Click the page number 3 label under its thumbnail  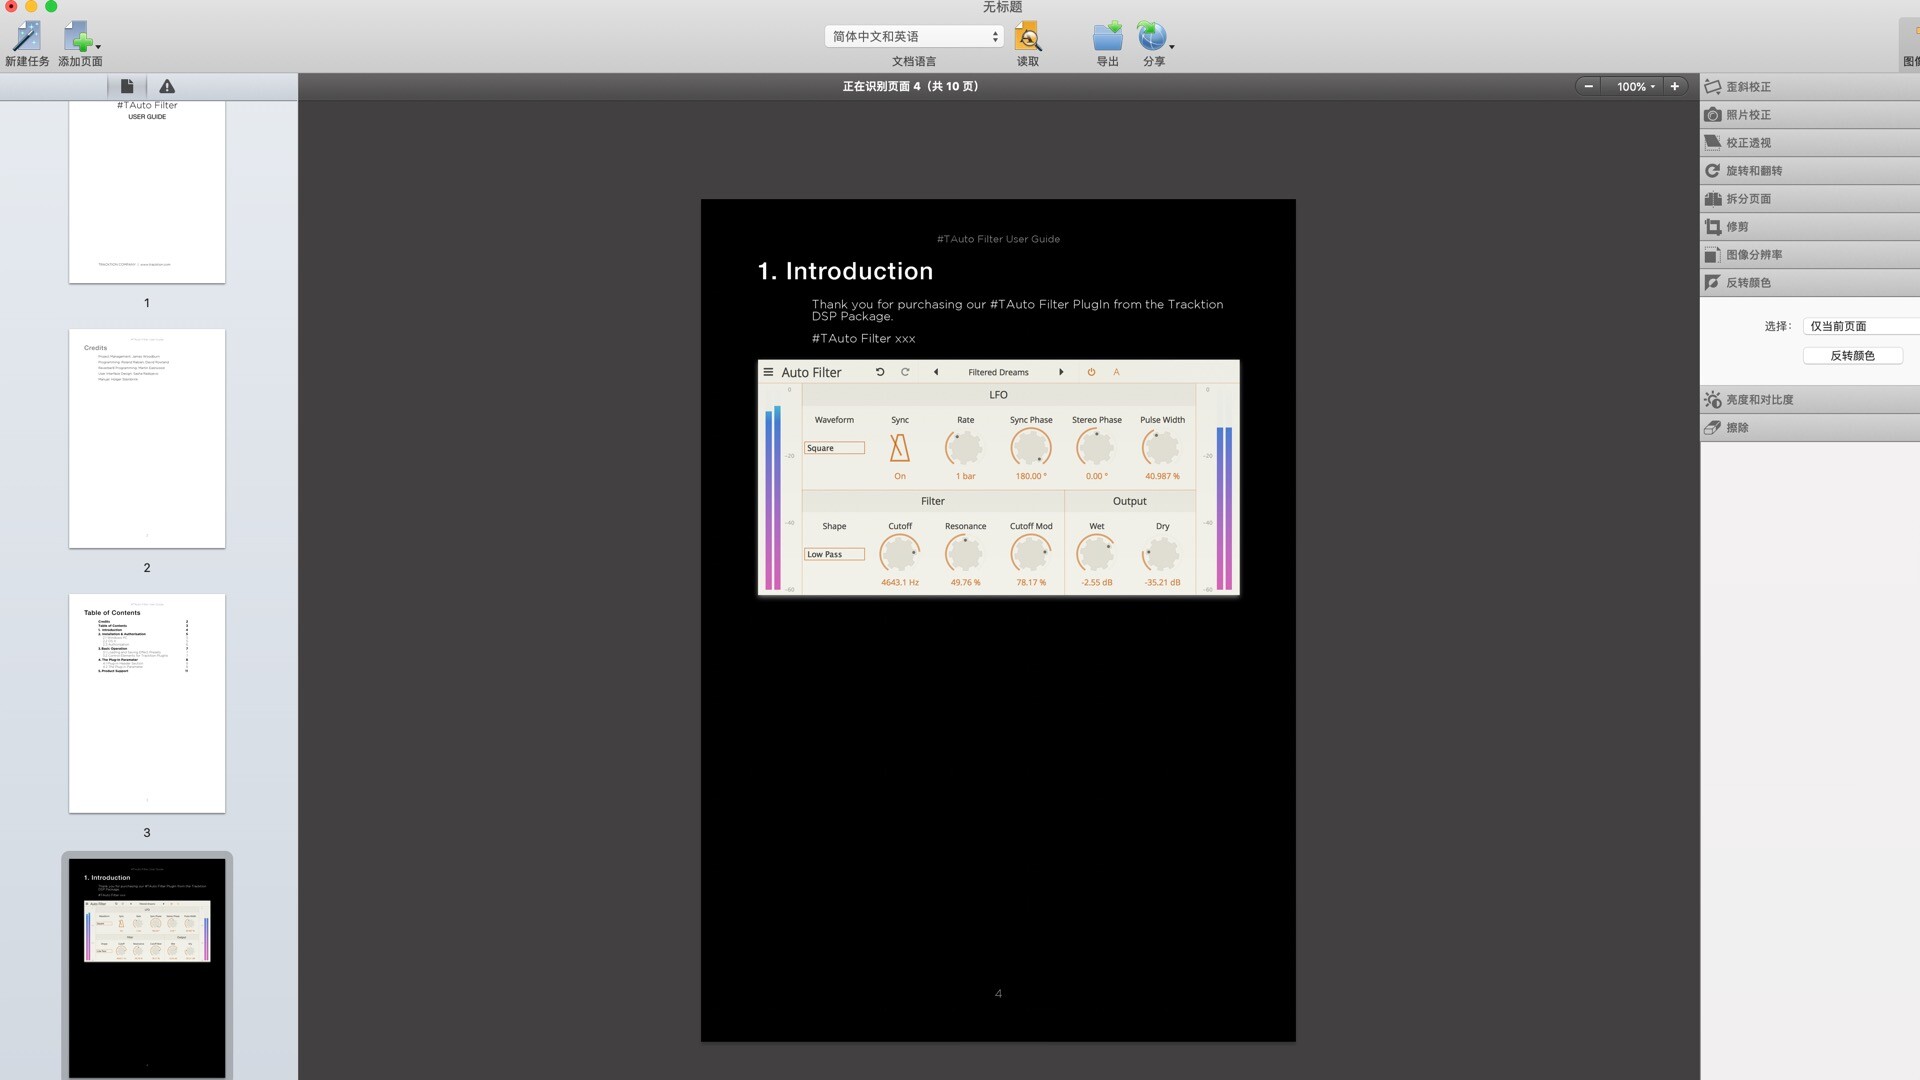[147, 832]
